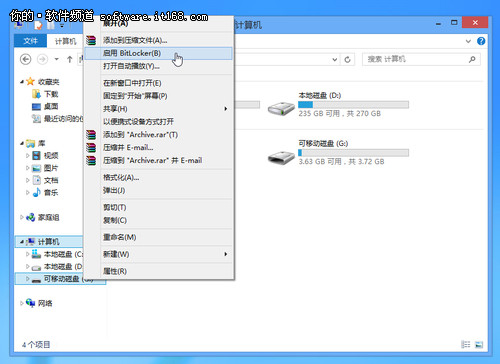Select the Removable Disk G: drive icon
Screen dimensions: 500x364
(281, 157)
